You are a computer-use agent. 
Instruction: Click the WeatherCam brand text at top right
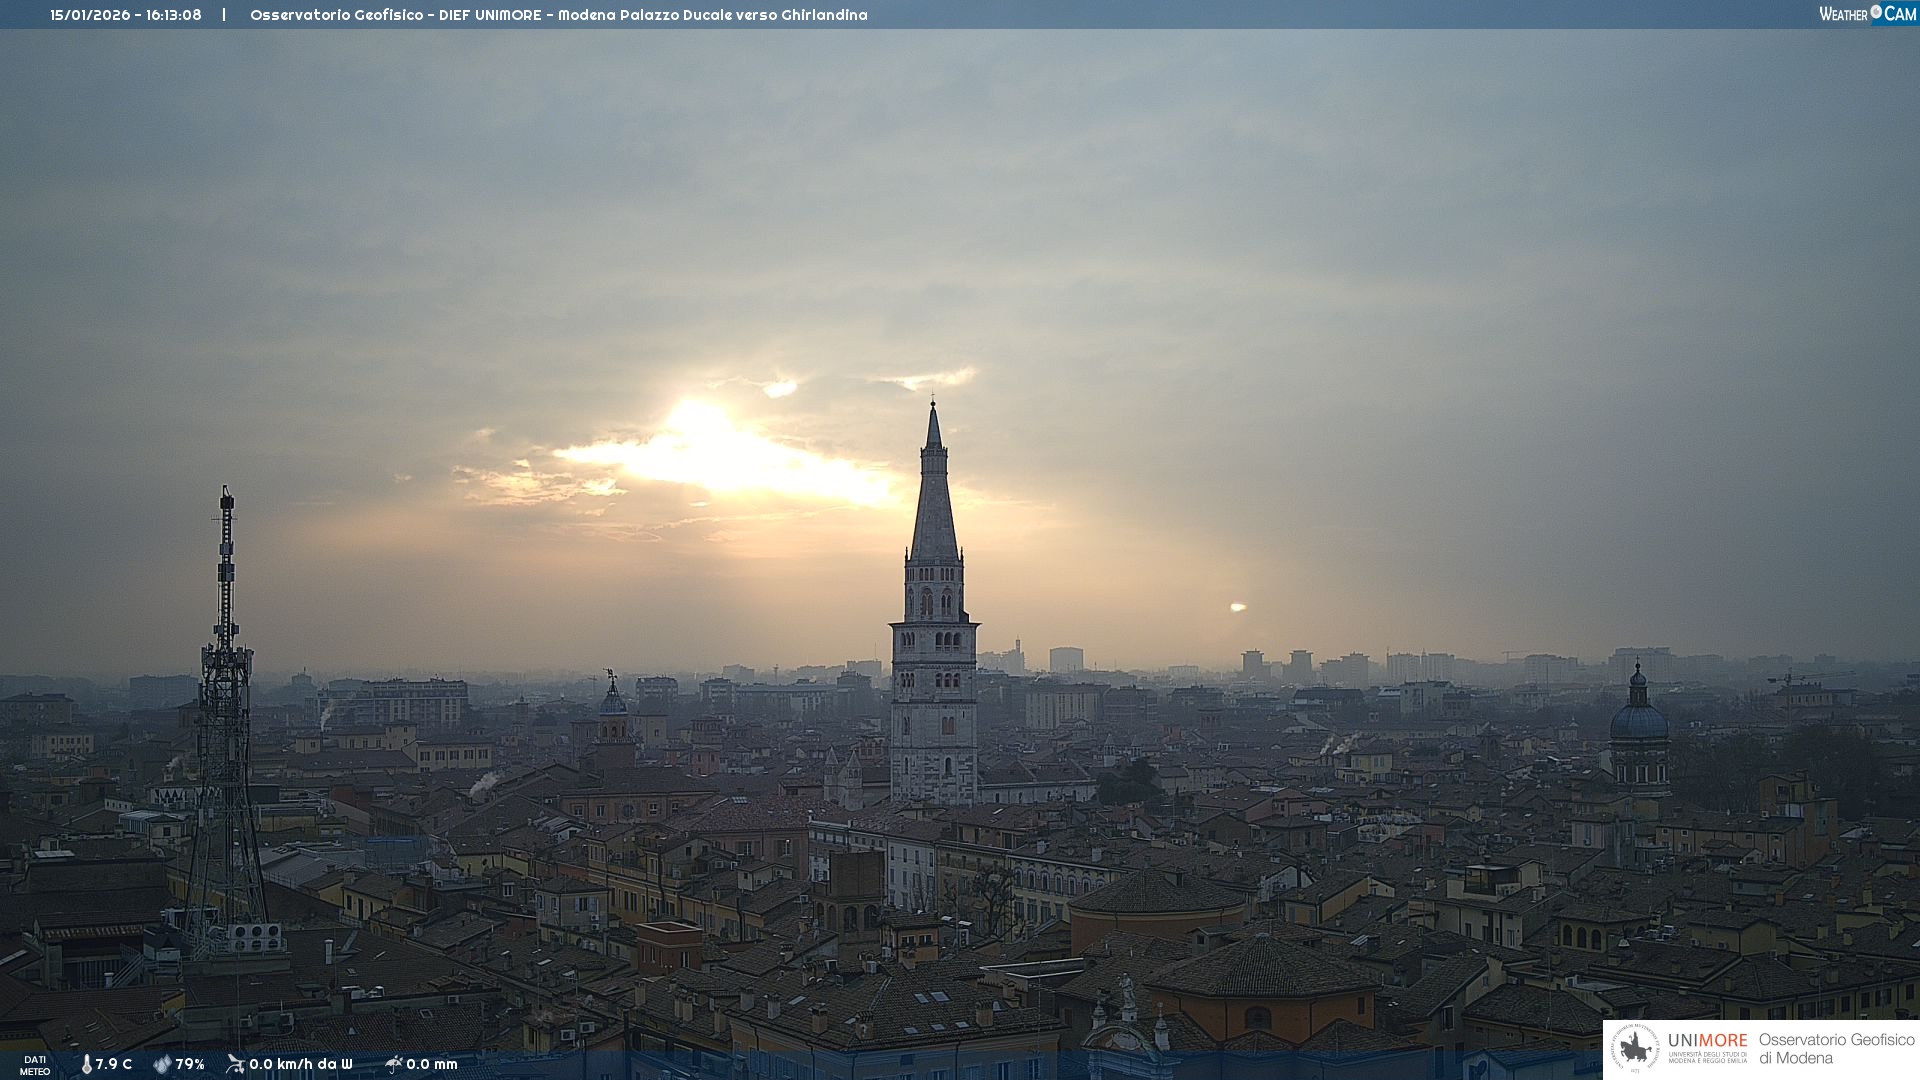pyautogui.click(x=1844, y=14)
